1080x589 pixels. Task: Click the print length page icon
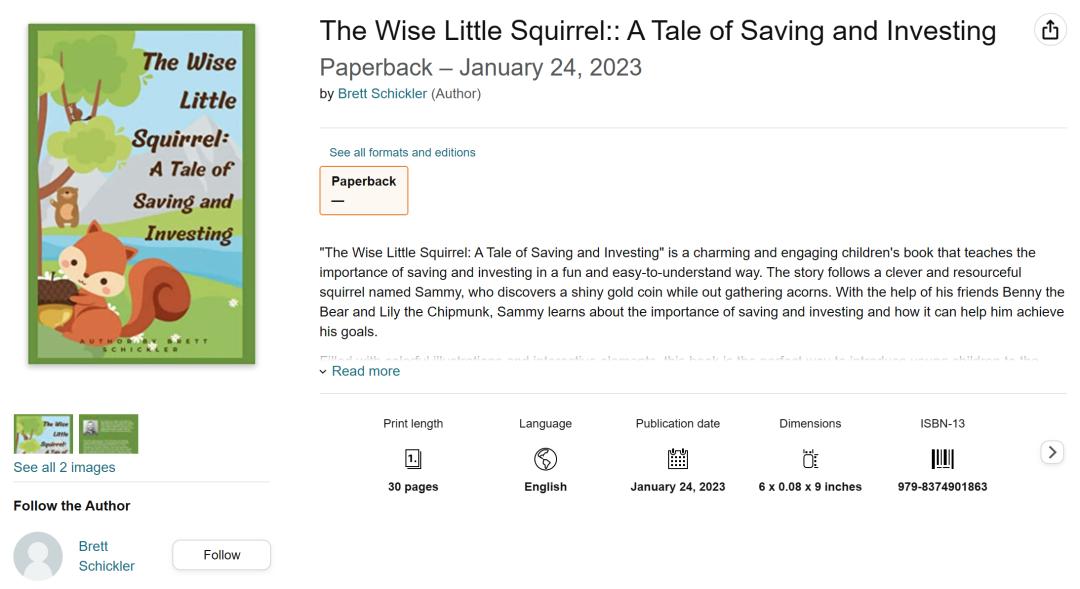[x=413, y=459]
